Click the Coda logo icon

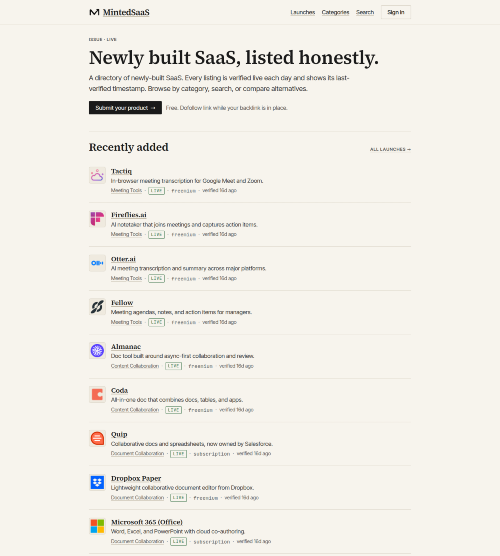pos(97,395)
